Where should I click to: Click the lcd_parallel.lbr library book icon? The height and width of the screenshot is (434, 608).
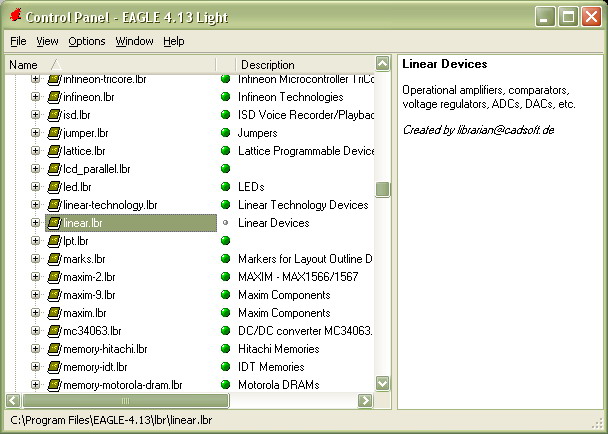(54, 169)
